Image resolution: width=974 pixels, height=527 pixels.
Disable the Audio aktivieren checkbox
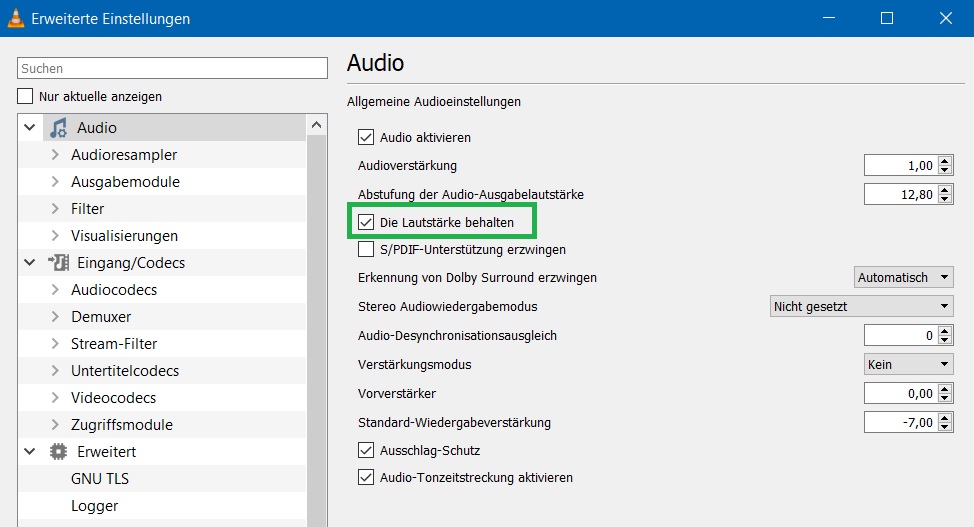[366, 137]
